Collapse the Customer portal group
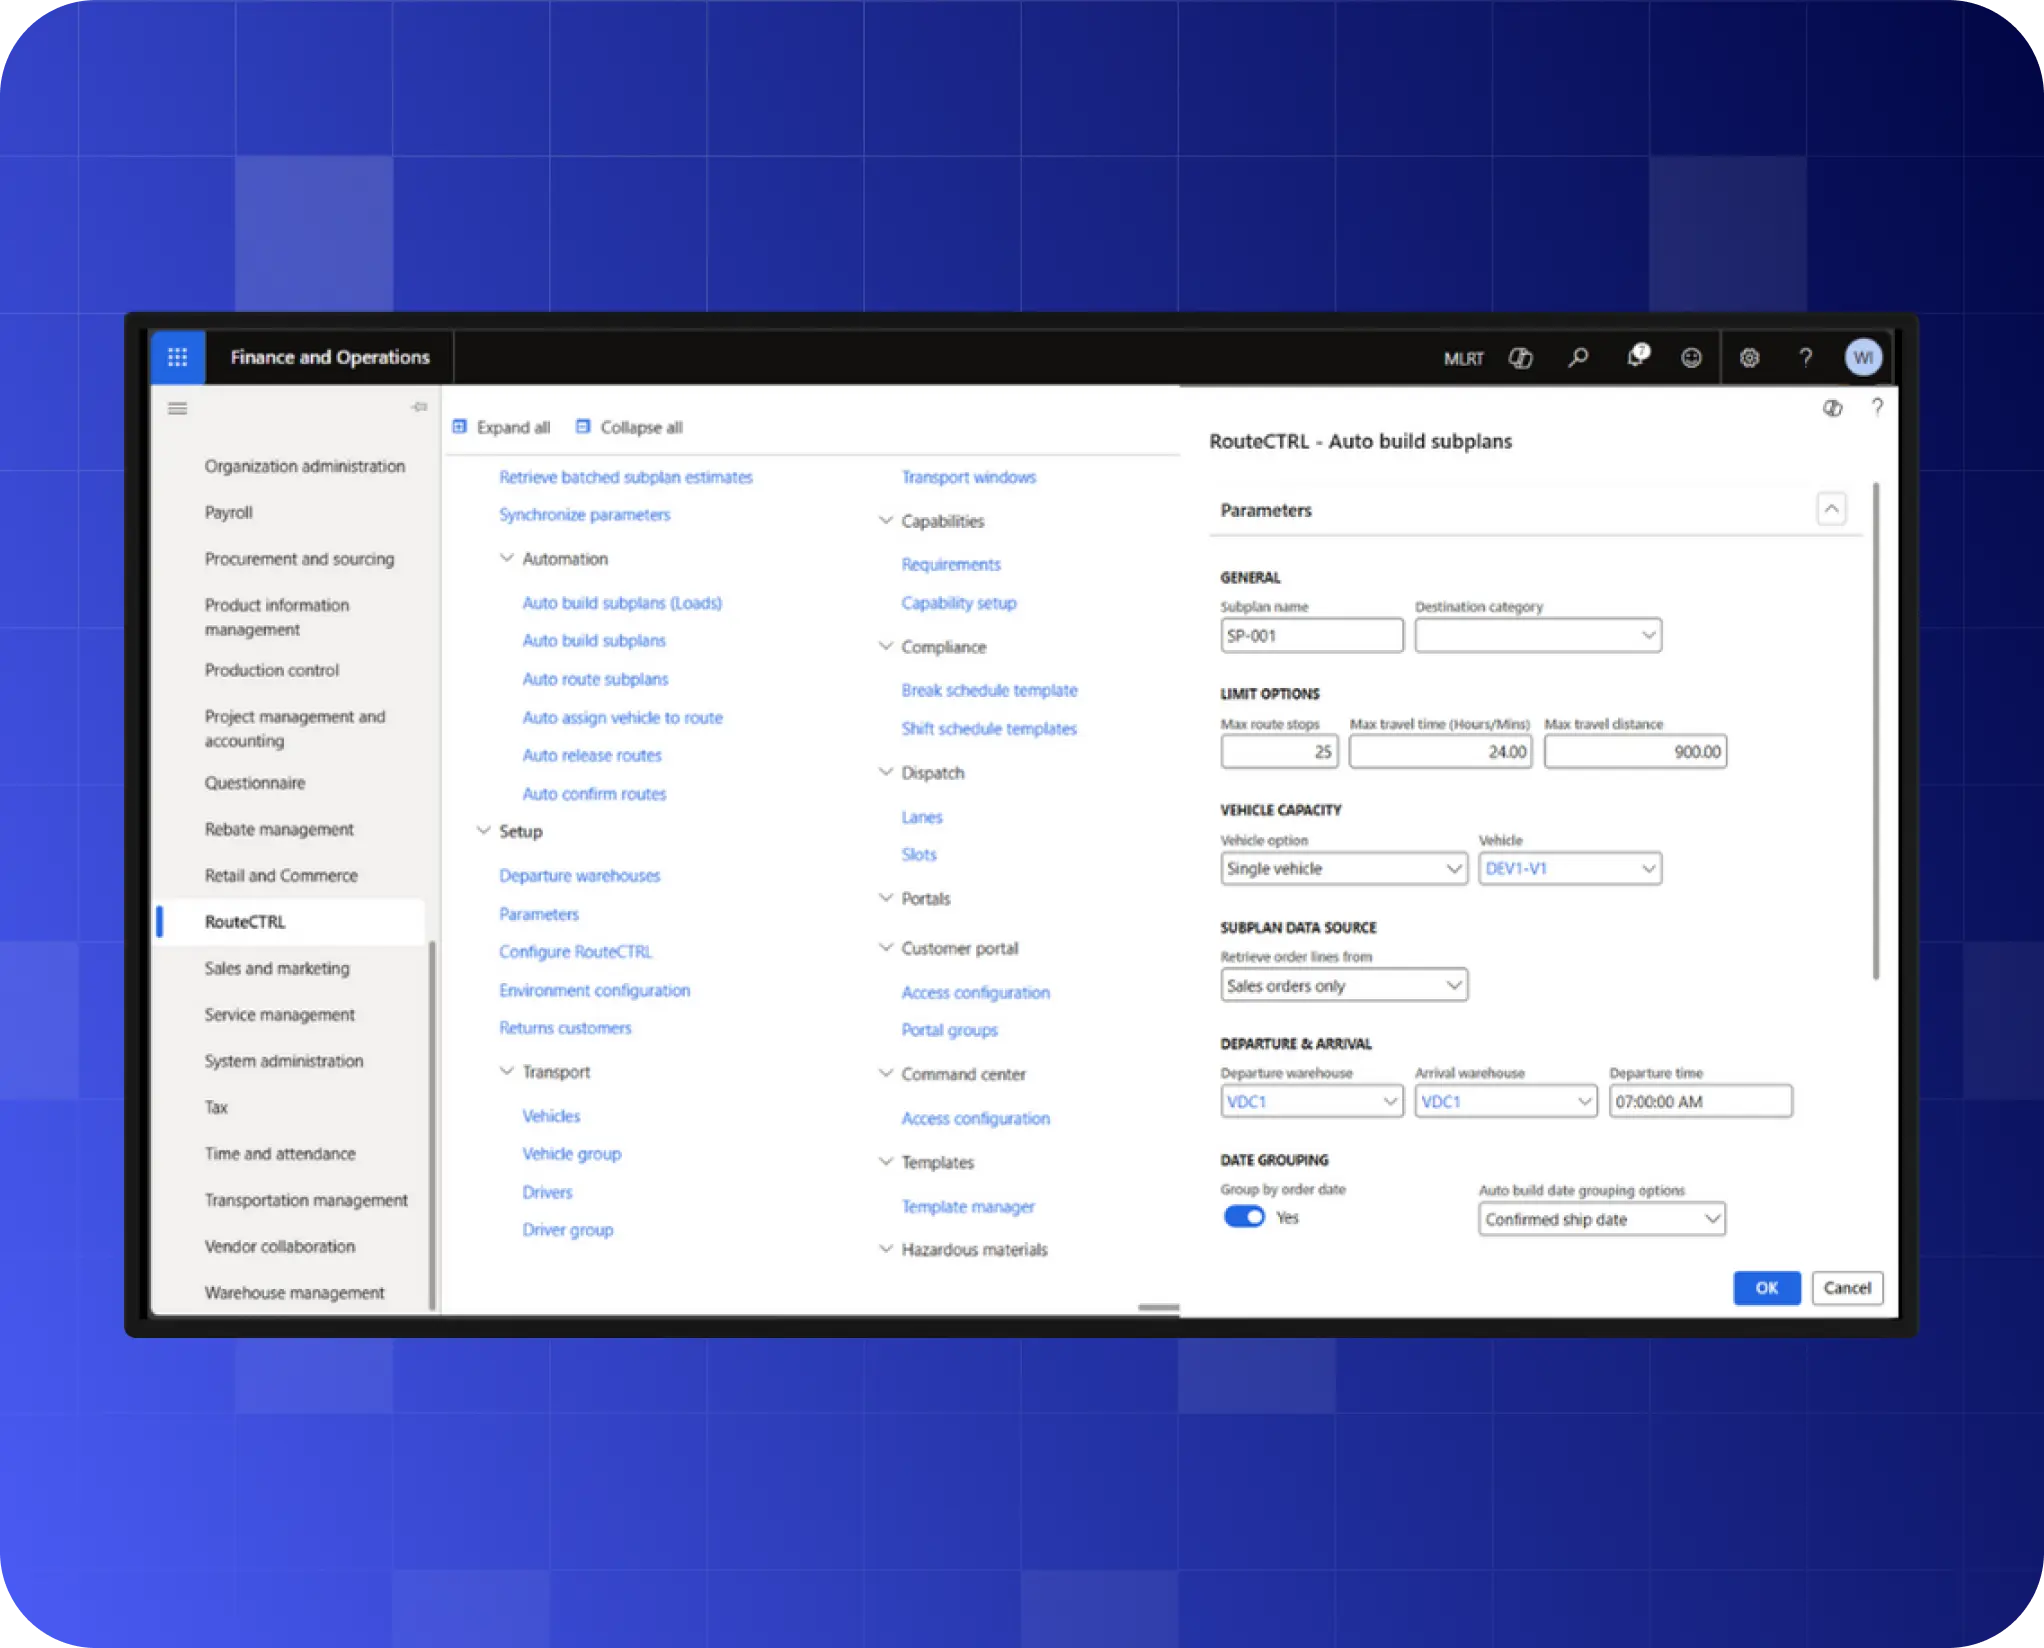Image resolution: width=2044 pixels, height=1648 pixels. click(885, 947)
